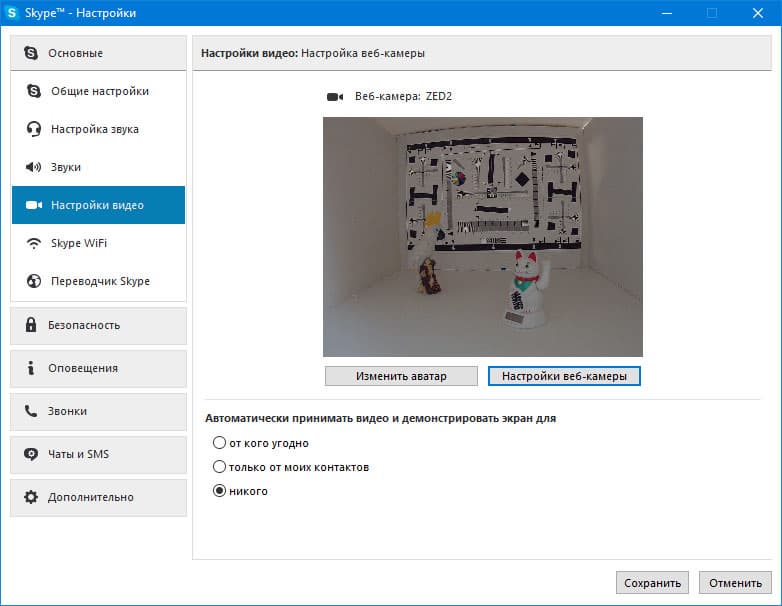Click the 'Веб-камера: ZED2' label
782x606 pixels.
403,96
